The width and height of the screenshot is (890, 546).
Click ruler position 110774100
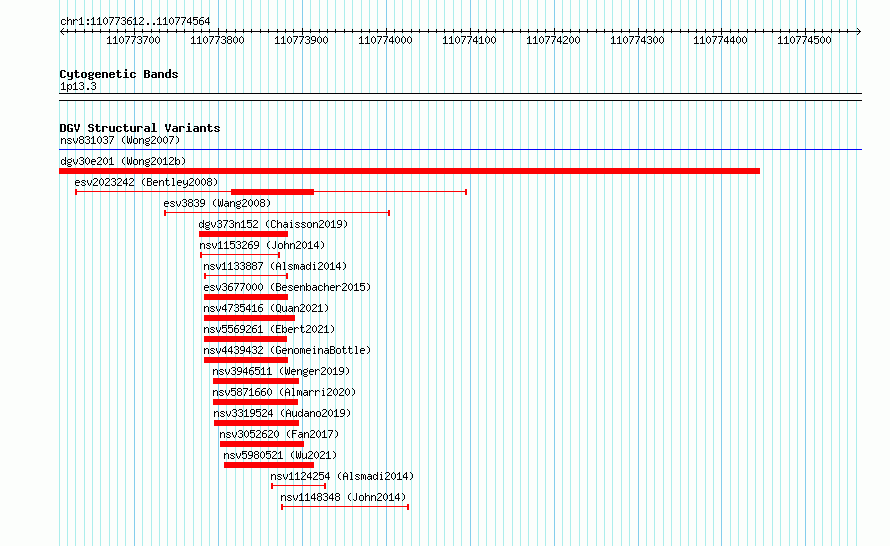pyautogui.click(x=469, y=40)
